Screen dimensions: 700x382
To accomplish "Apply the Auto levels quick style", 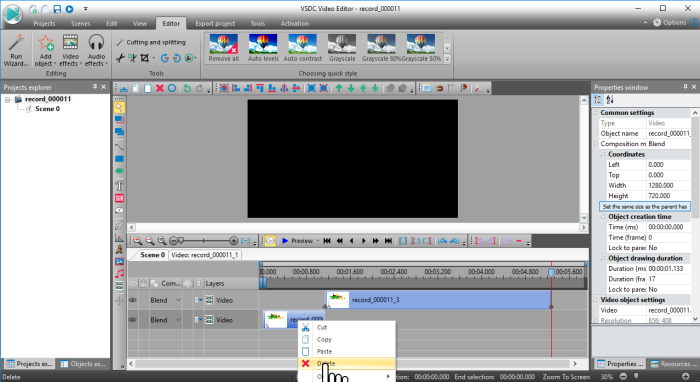I will pos(263,48).
